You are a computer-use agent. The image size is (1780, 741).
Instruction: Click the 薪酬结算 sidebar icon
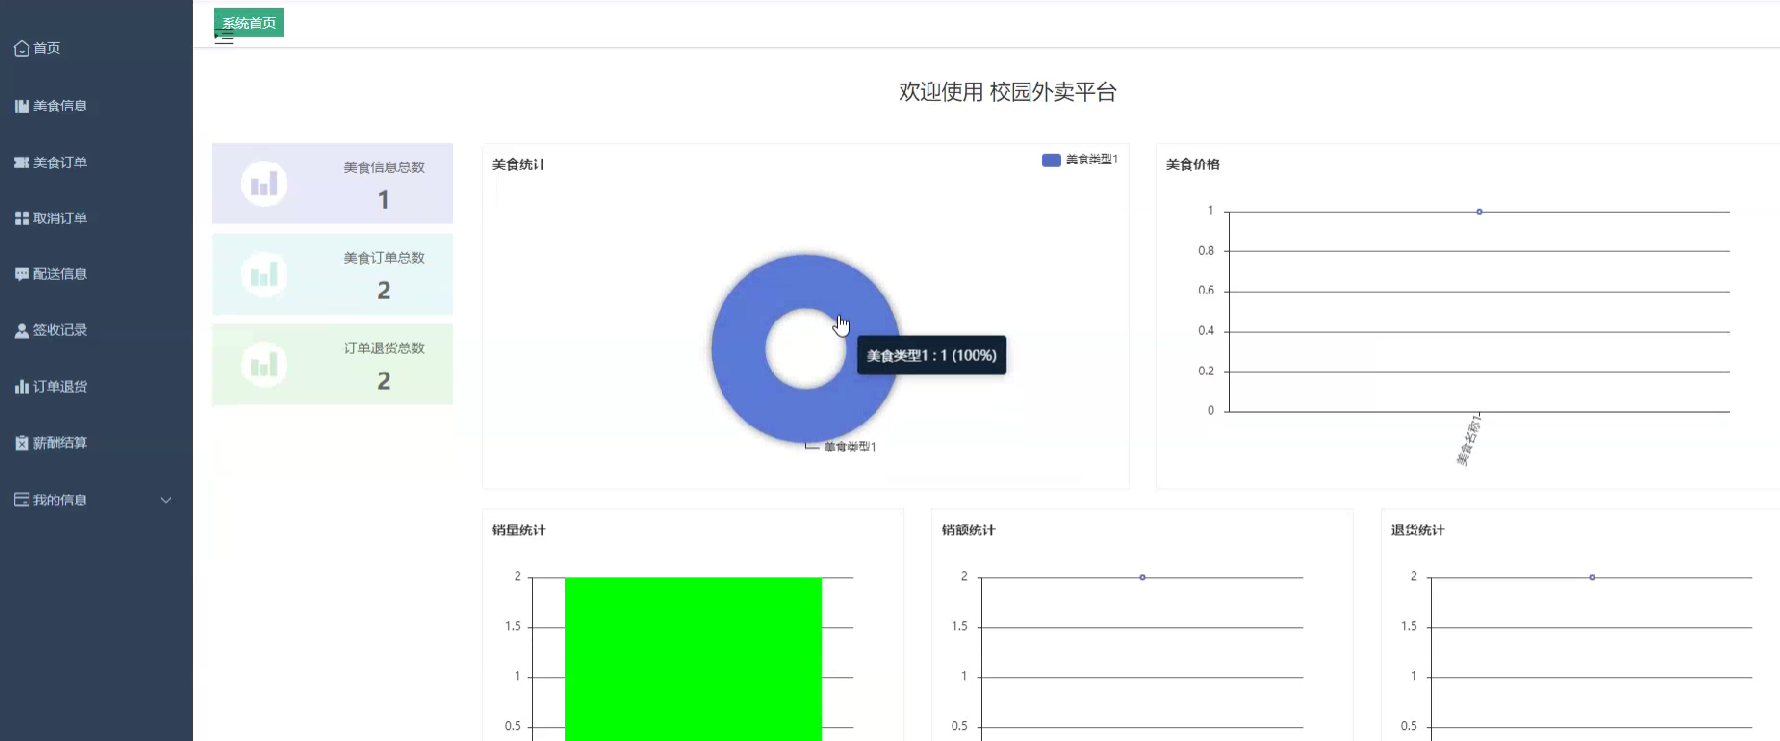21,443
